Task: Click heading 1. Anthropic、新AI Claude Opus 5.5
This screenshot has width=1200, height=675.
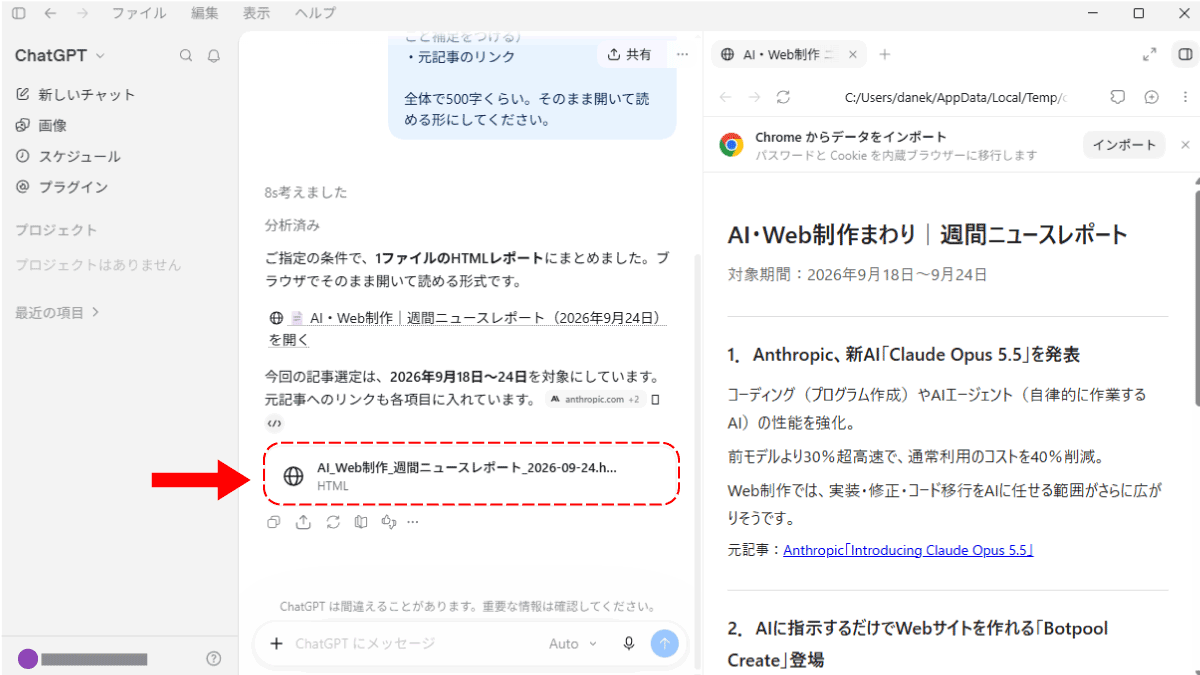Action: [904, 355]
